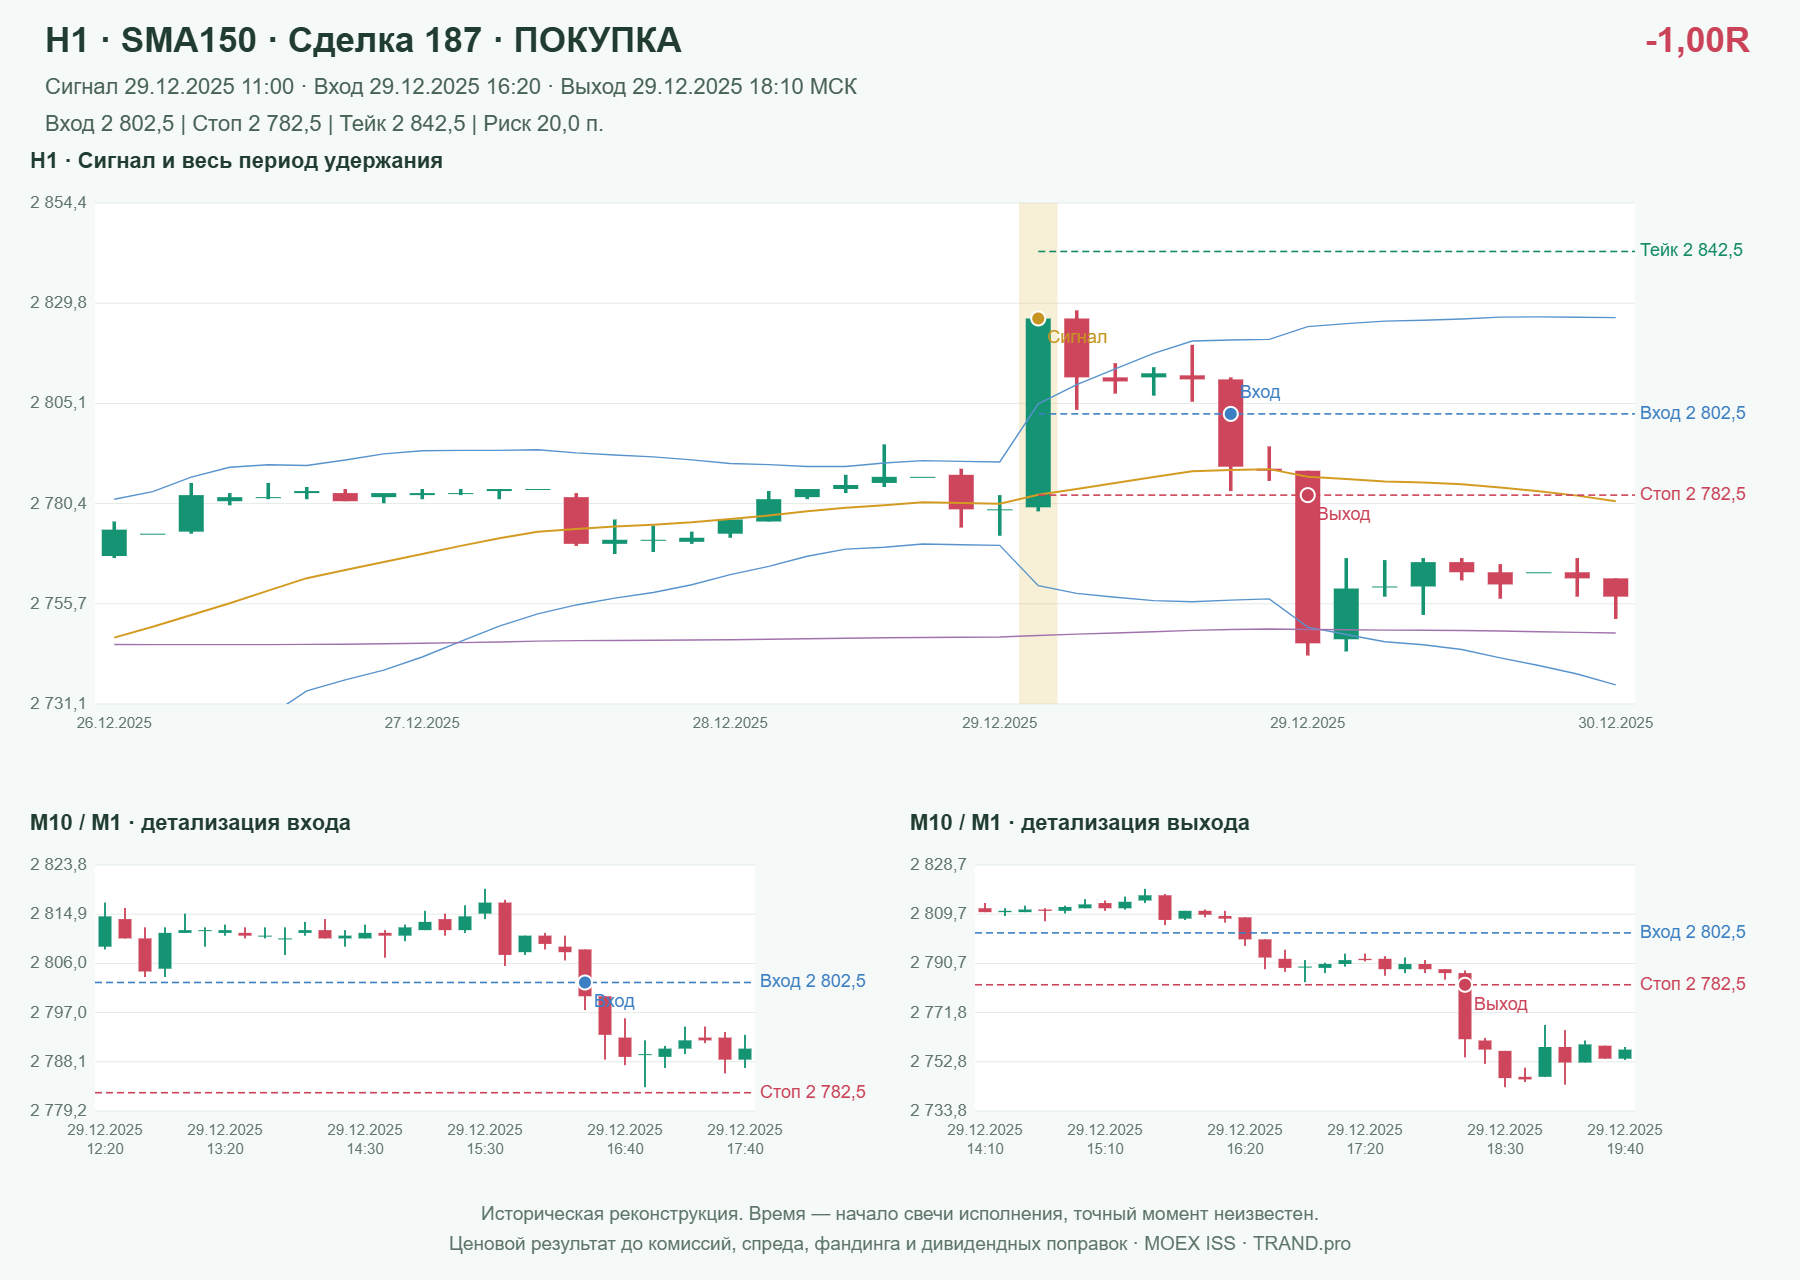1800x1280 pixels.
Task: Click the '2 731,1' y-axis label
Action: pyautogui.click(x=58, y=704)
